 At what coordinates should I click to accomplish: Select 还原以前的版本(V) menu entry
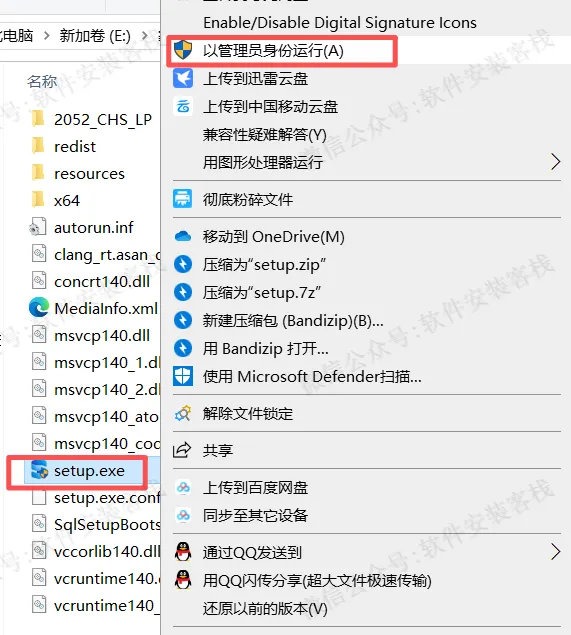click(x=265, y=608)
